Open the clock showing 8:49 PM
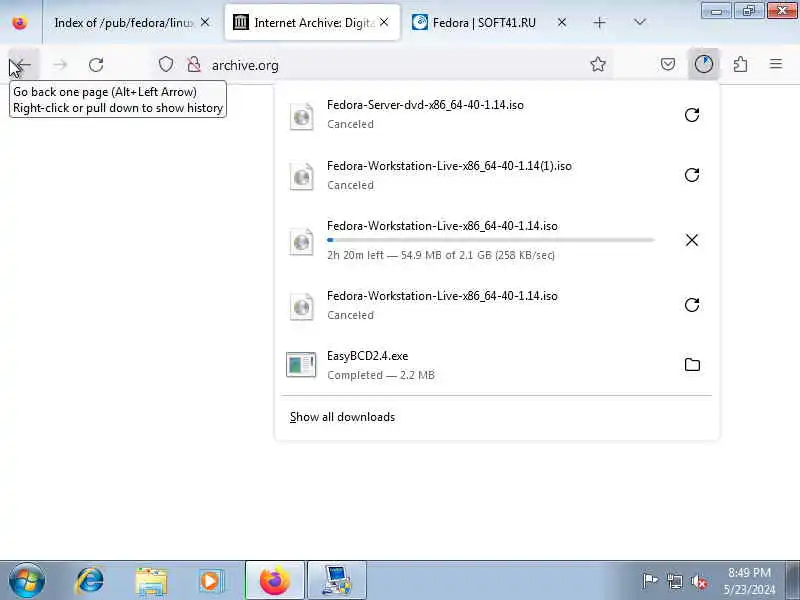This screenshot has height=600, width=800. pyautogui.click(x=749, y=581)
